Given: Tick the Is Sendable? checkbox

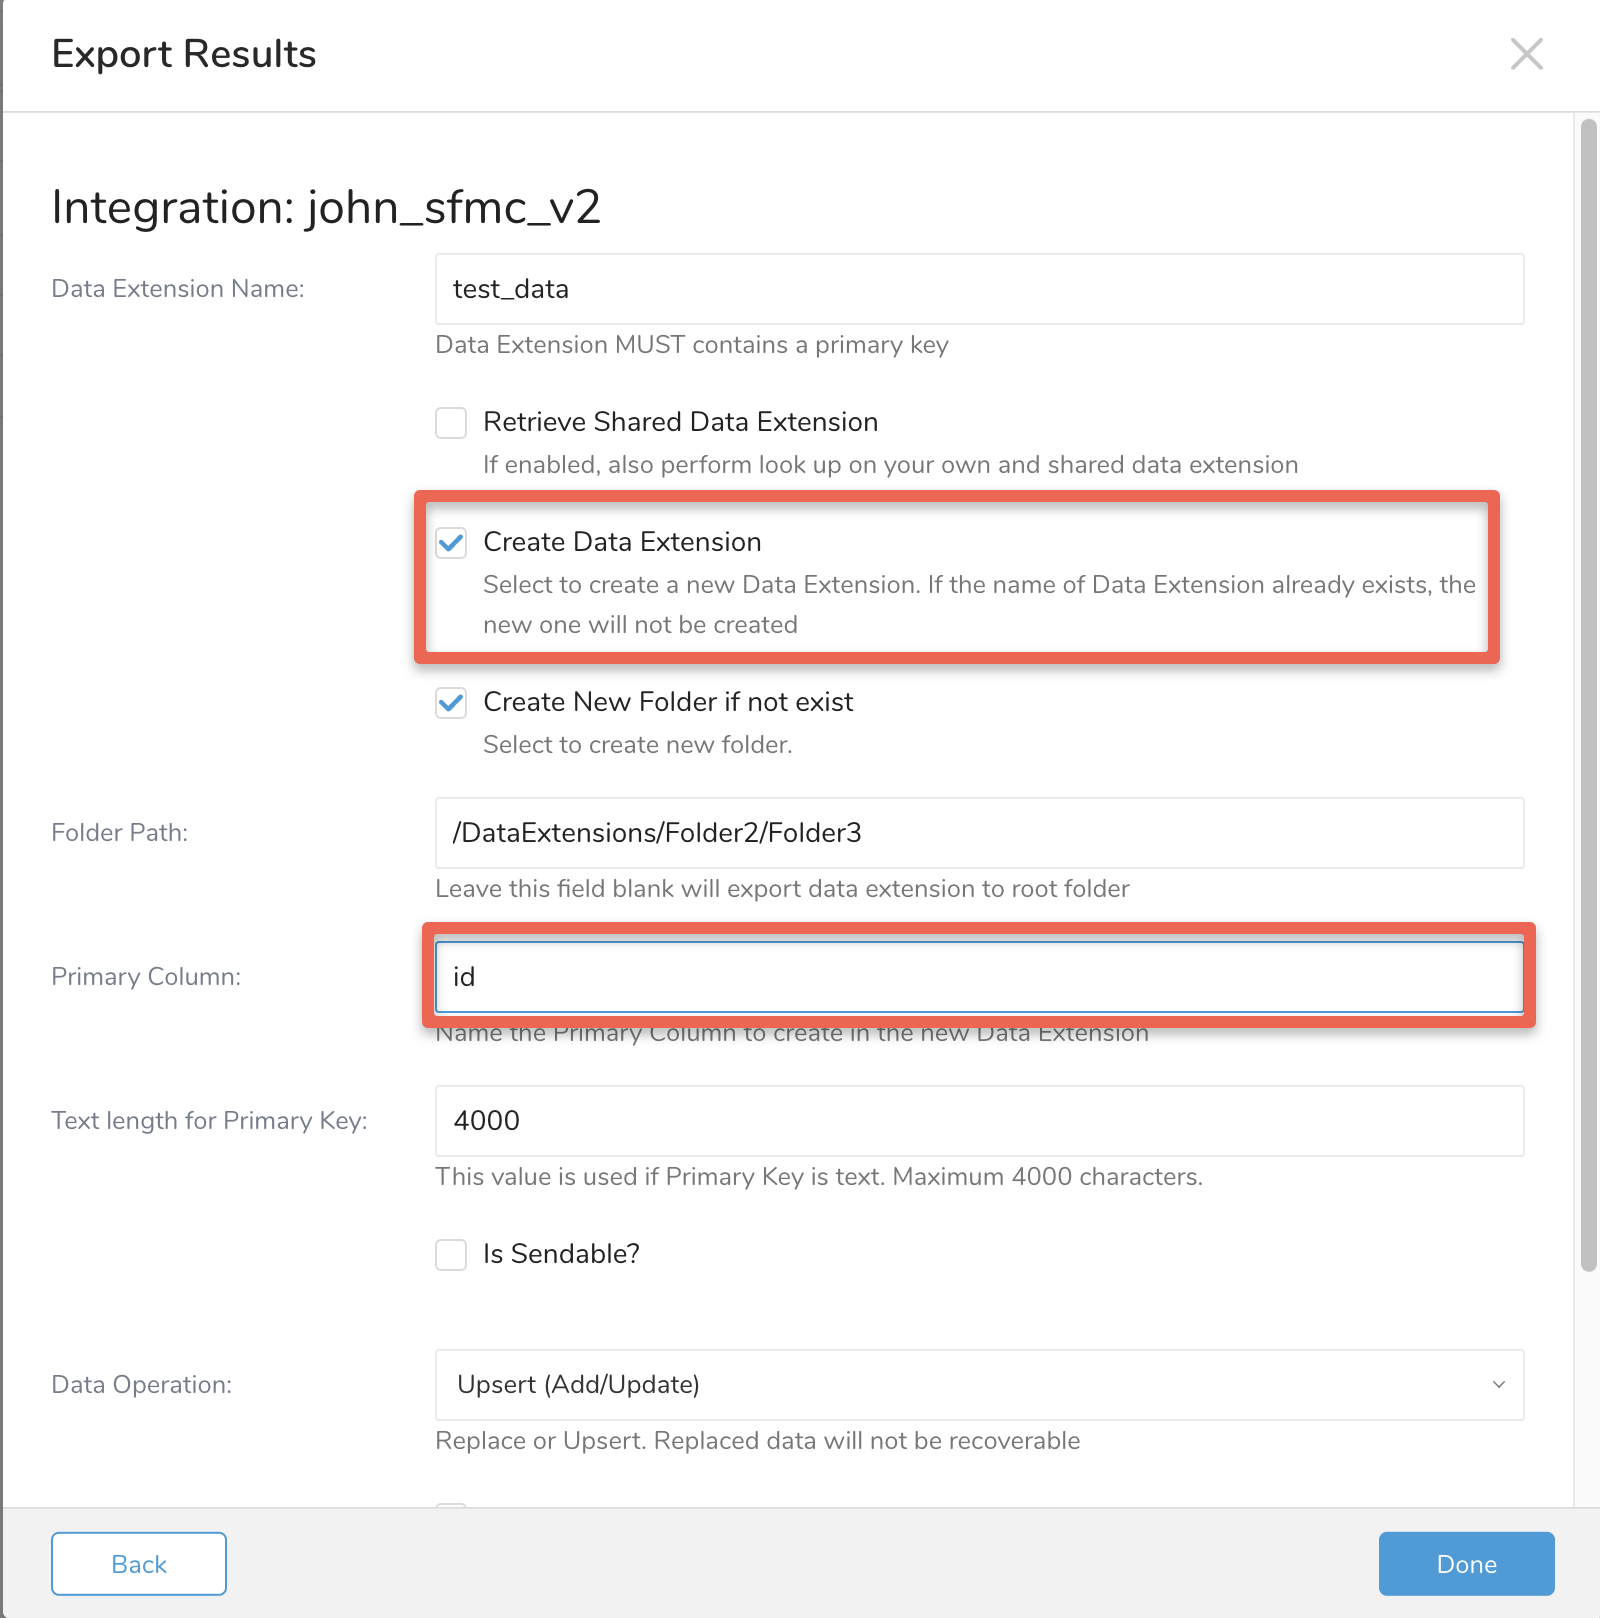Looking at the screenshot, I should pos(451,1255).
